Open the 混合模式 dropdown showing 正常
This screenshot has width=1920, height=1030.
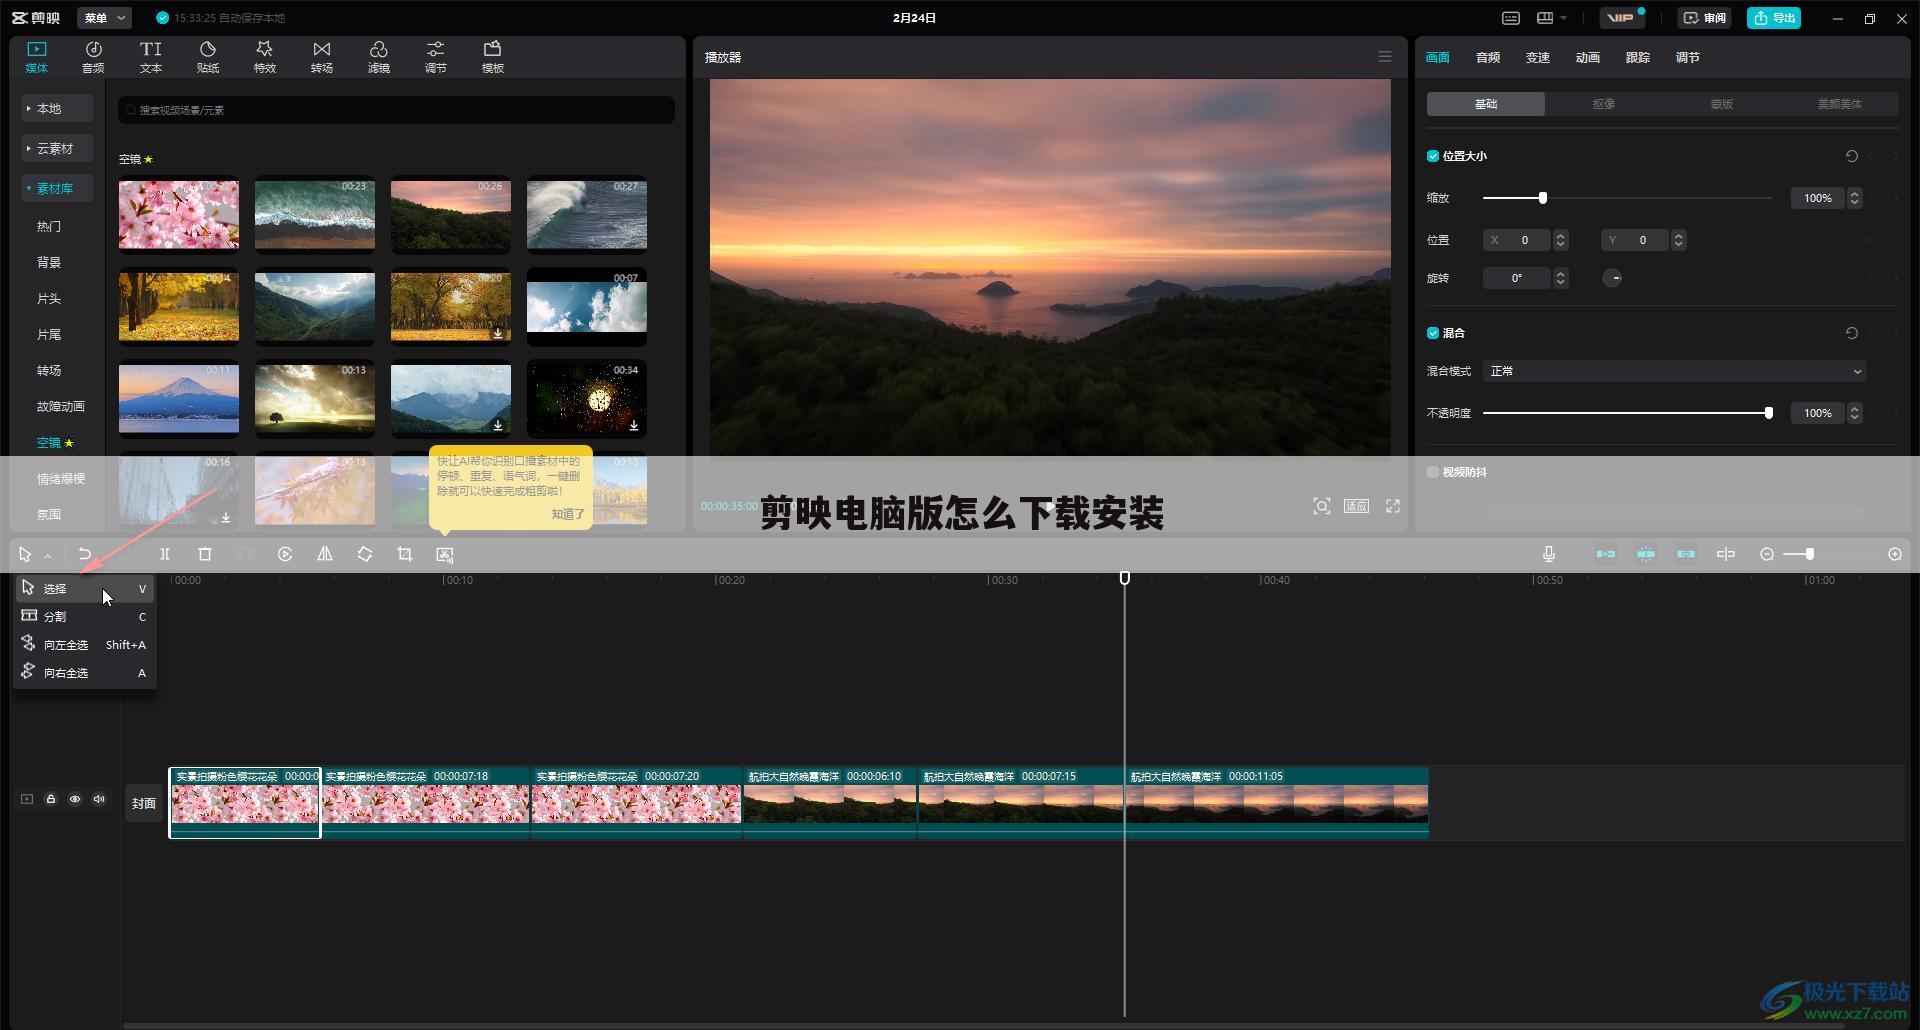pos(1675,371)
